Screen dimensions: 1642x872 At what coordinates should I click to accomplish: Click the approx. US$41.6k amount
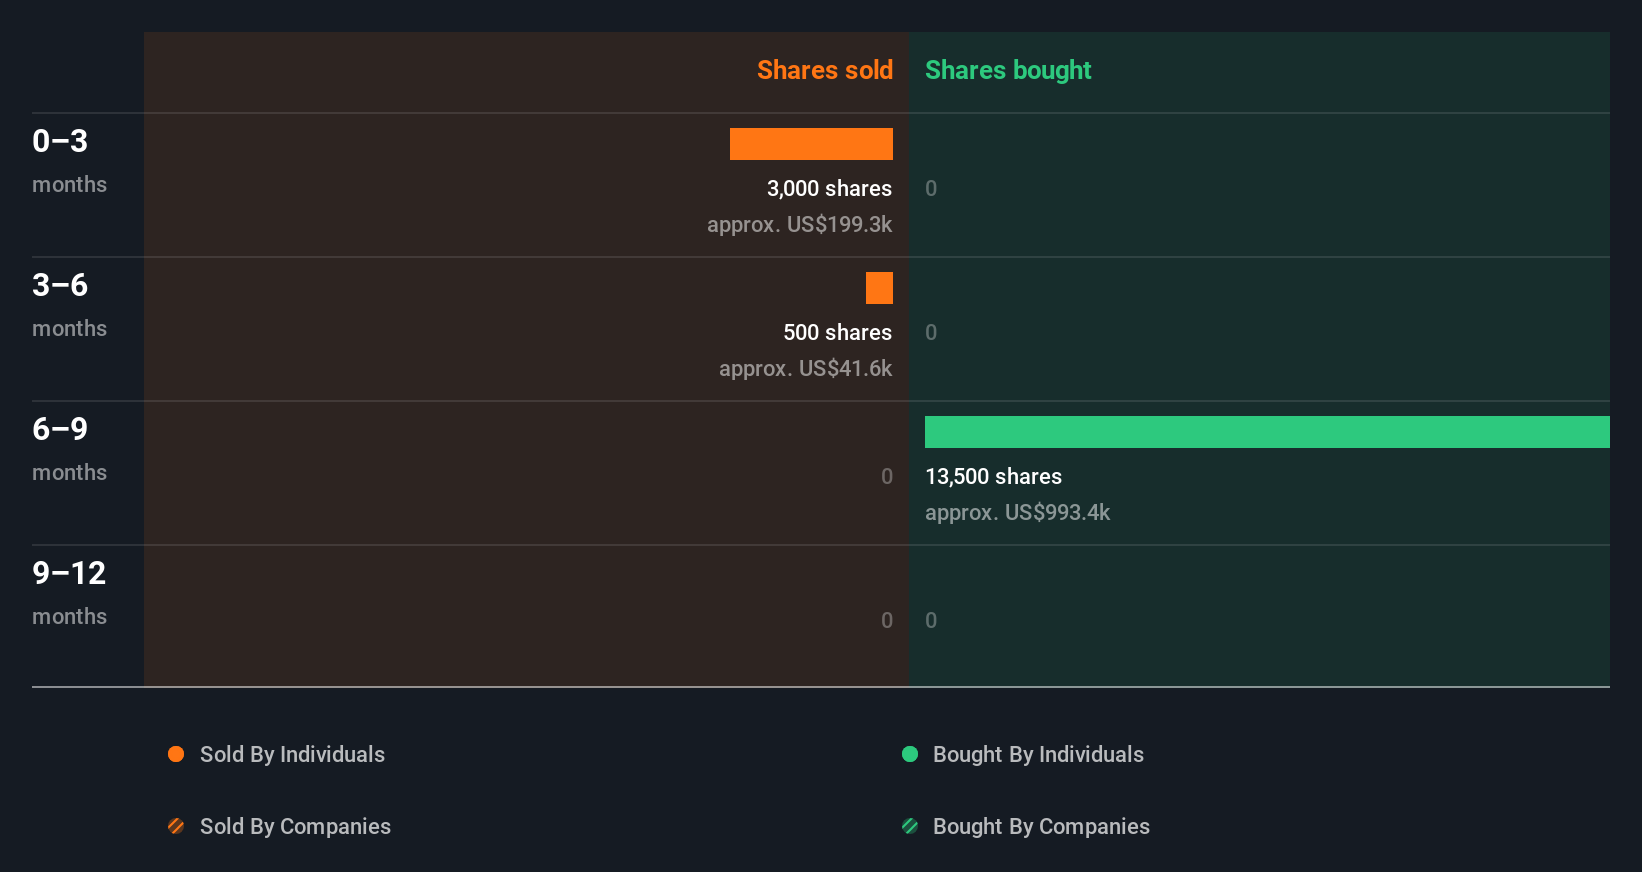click(x=805, y=368)
